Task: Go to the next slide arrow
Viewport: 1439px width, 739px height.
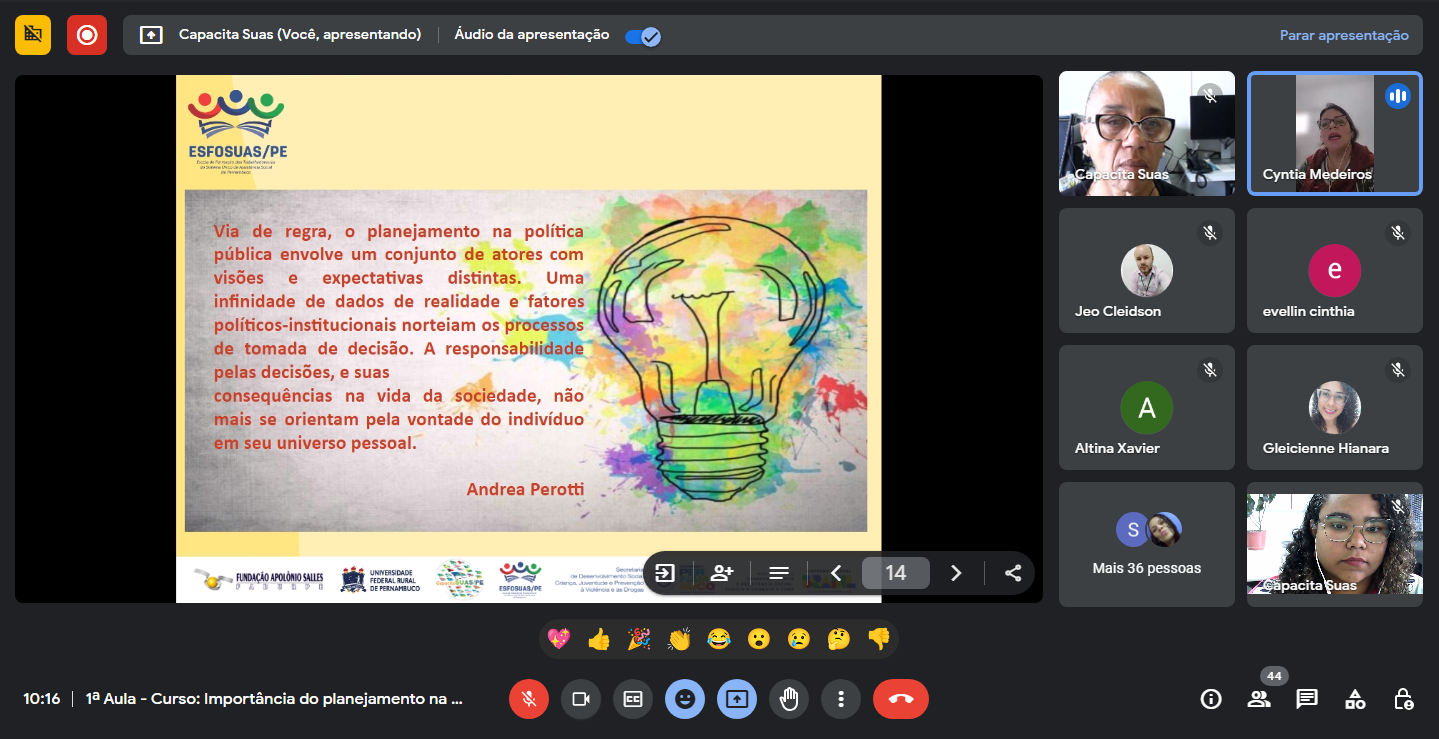Action: click(x=955, y=573)
